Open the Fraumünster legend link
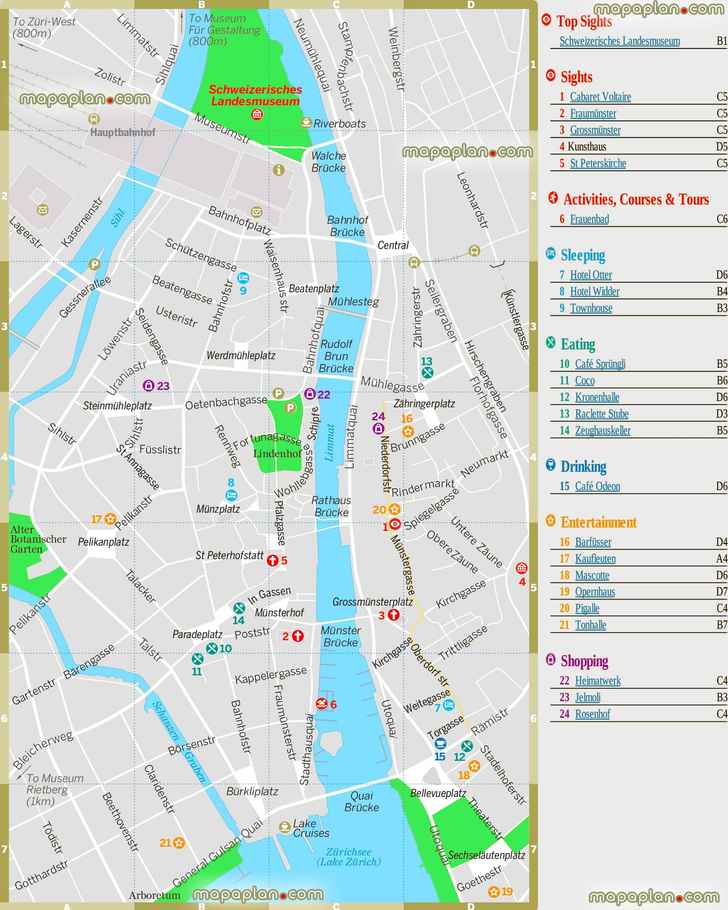 tap(593, 114)
